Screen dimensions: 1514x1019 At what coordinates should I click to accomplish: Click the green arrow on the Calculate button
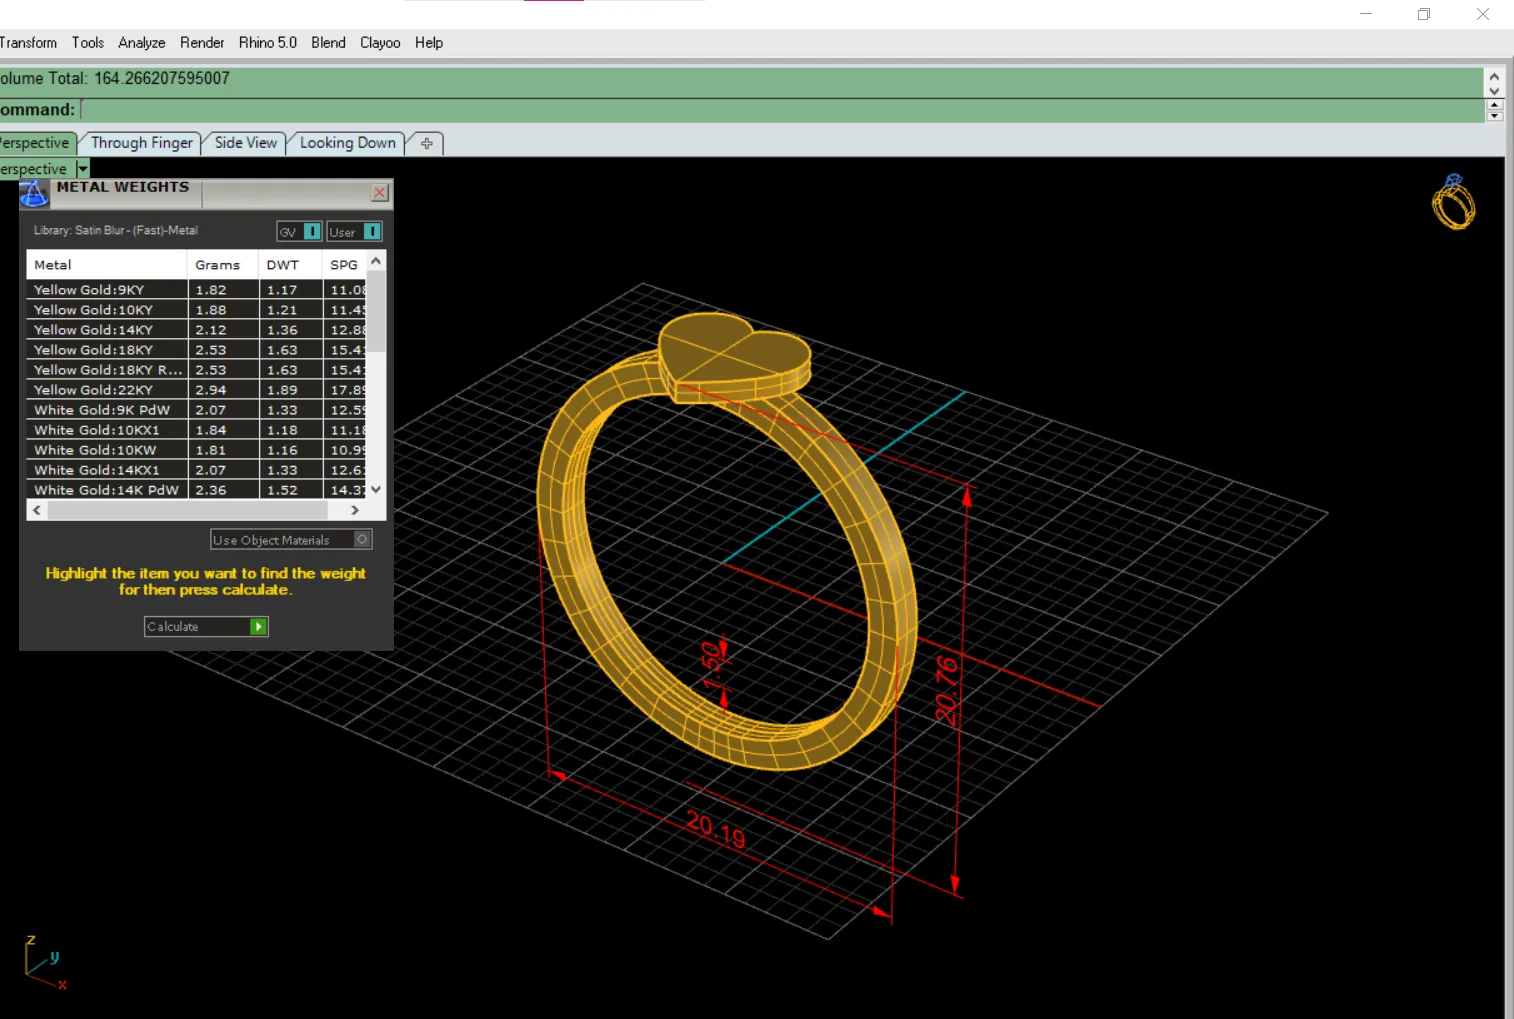click(x=259, y=626)
